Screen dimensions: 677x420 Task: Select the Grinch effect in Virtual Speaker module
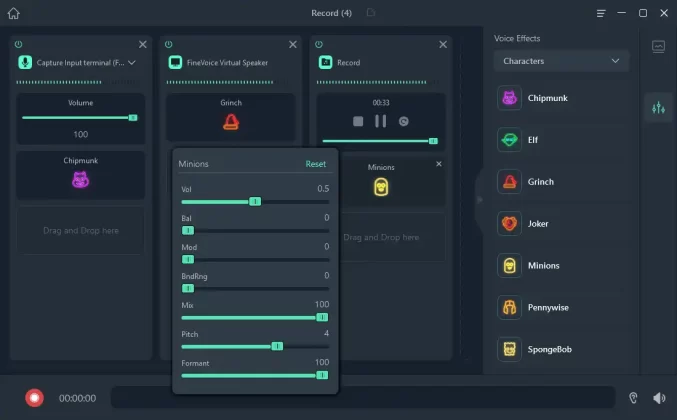tap(231, 117)
